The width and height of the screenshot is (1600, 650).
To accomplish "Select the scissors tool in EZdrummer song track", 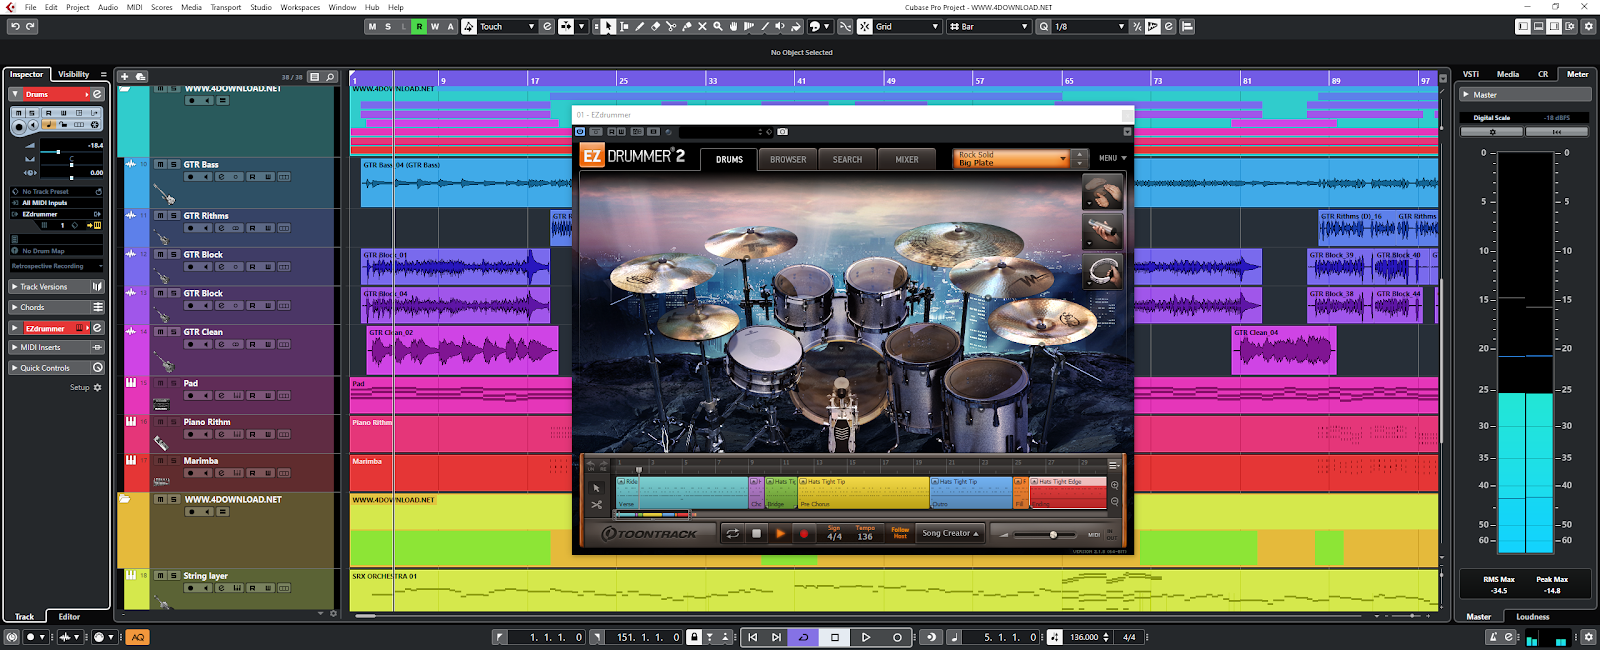I will click(x=597, y=505).
